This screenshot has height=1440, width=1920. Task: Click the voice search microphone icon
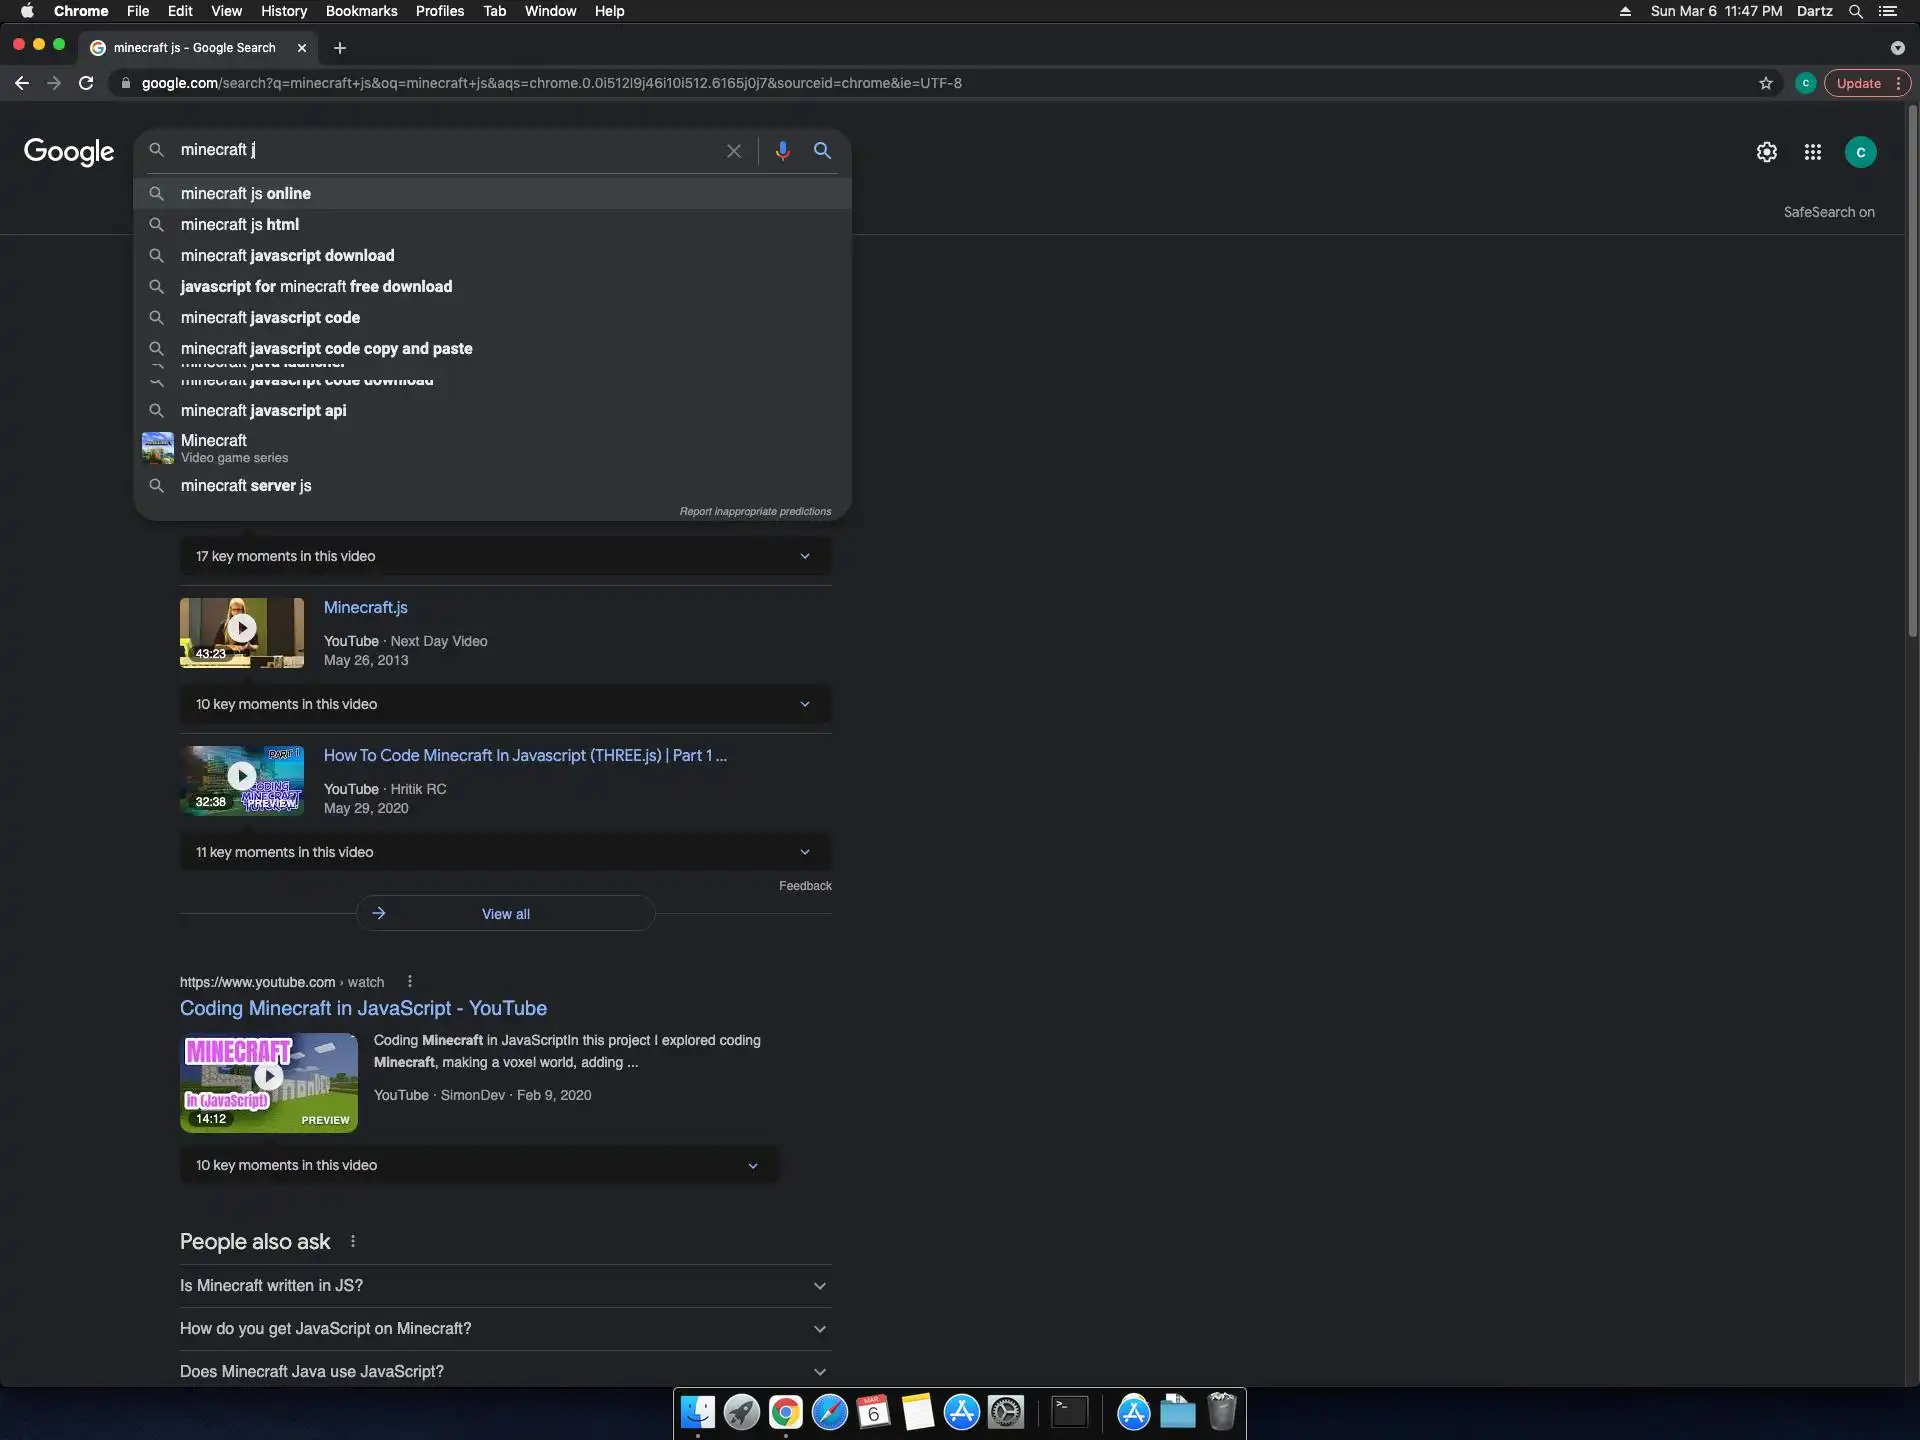point(782,150)
